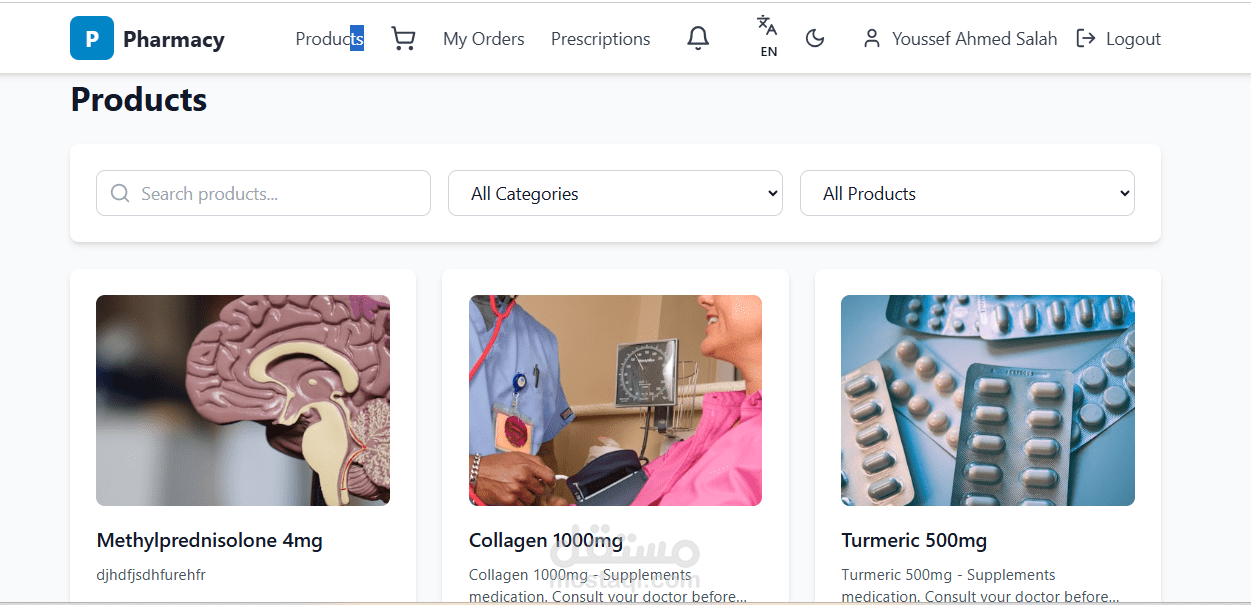Select Collagen 1000mg product title
Viewport: 1251px width, 605px height.
pyautogui.click(x=546, y=541)
